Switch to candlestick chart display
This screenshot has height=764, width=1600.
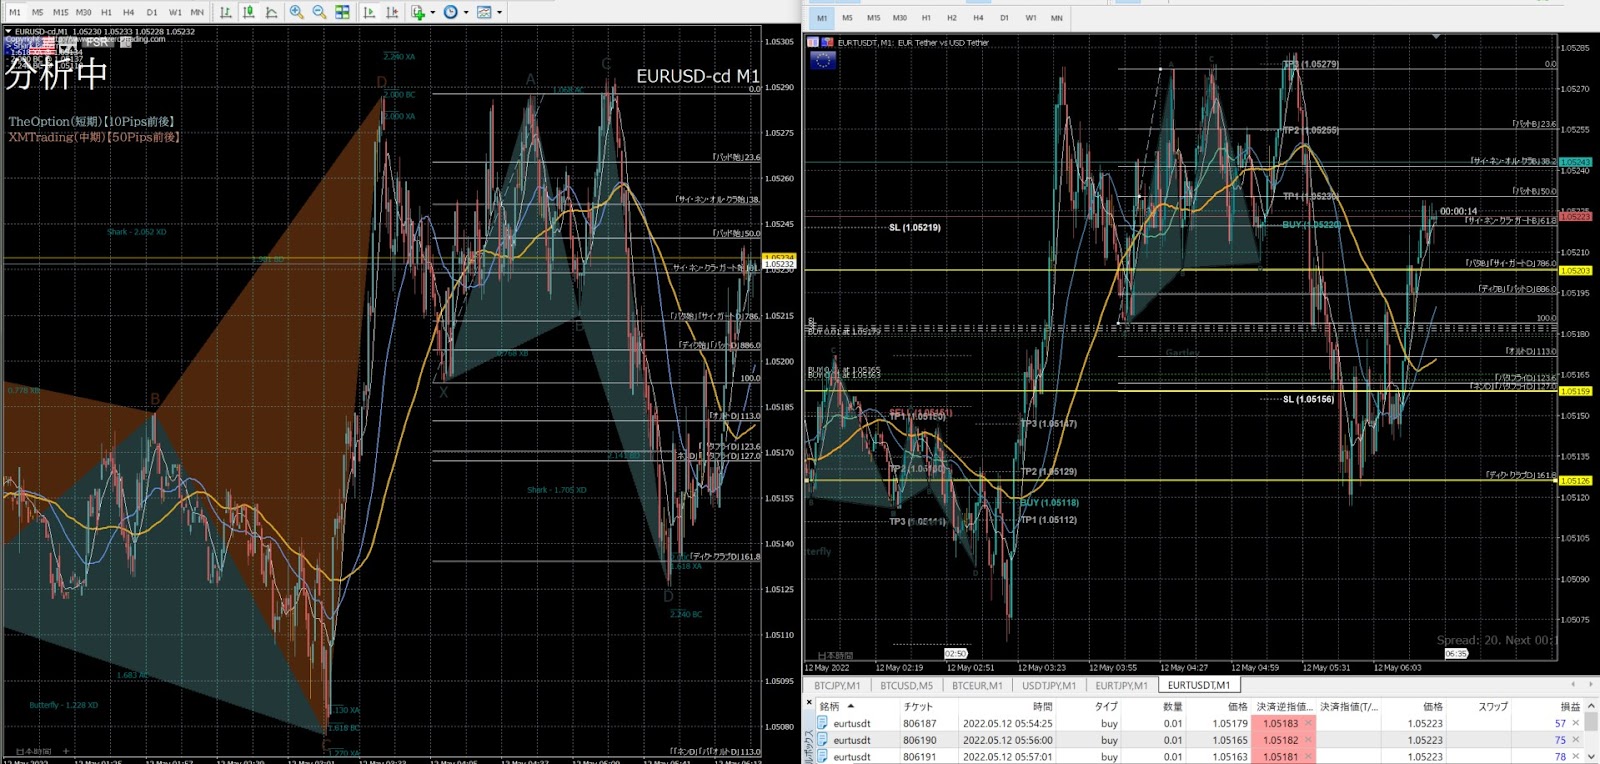pyautogui.click(x=248, y=12)
